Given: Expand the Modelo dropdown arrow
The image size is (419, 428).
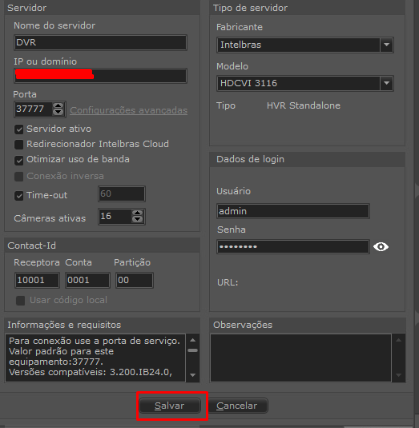Looking at the screenshot, I should point(386,83).
